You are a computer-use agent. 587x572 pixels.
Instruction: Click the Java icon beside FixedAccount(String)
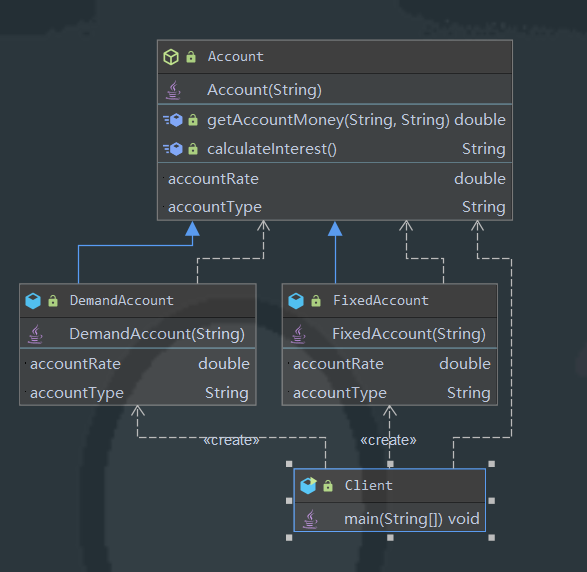pyautogui.click(x=298, y=334)
